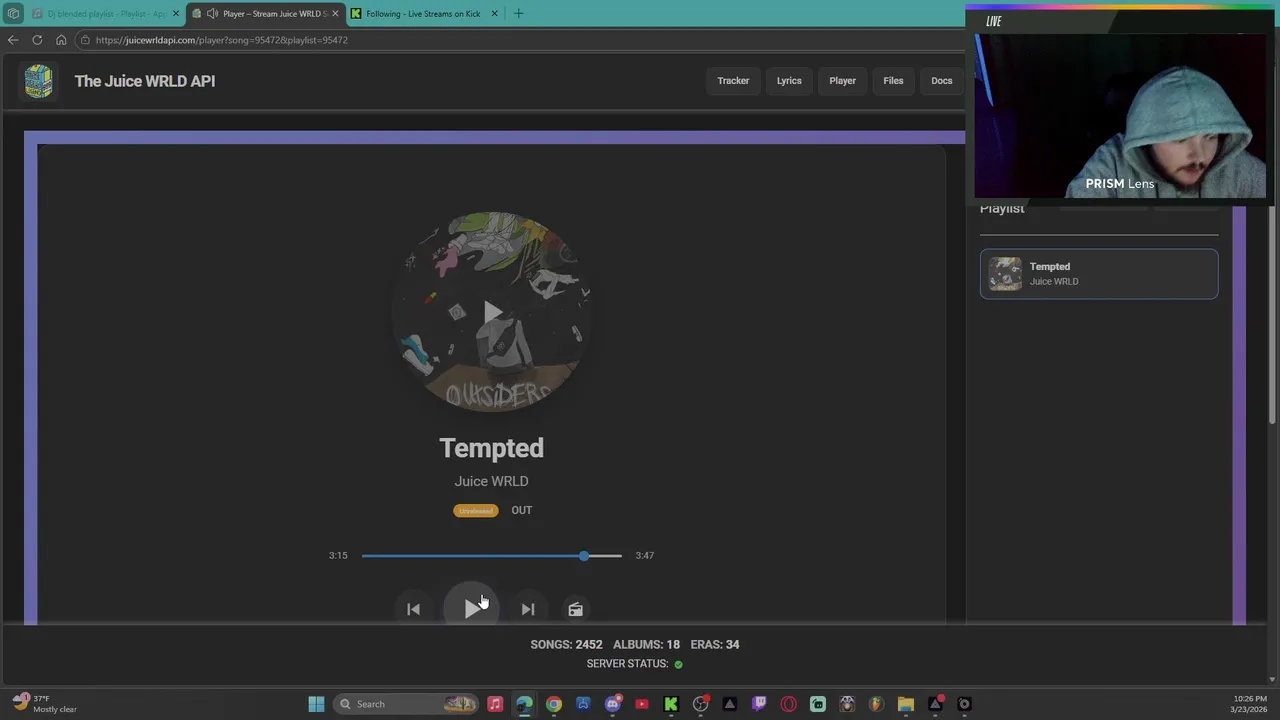Open the Files page
The width and height of the screenshot is (1280, 720).
[893, 81]
